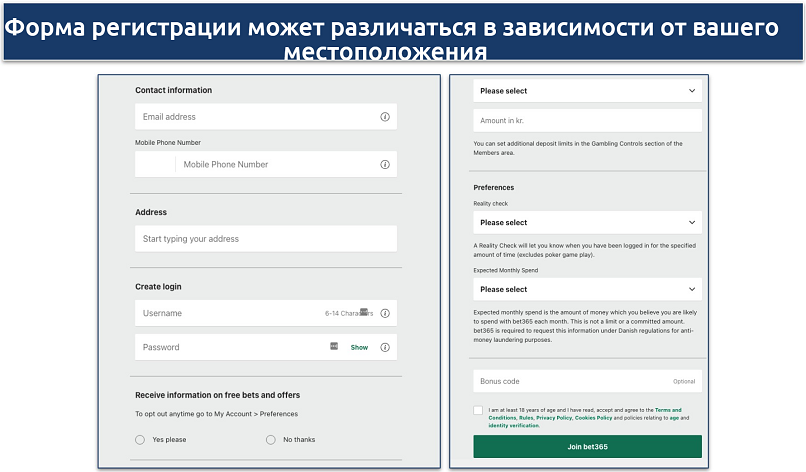The width and height of the screenshot is (806, 472).
Task: Click the password manager icon in Password field
Action: [x=334, y=346]
